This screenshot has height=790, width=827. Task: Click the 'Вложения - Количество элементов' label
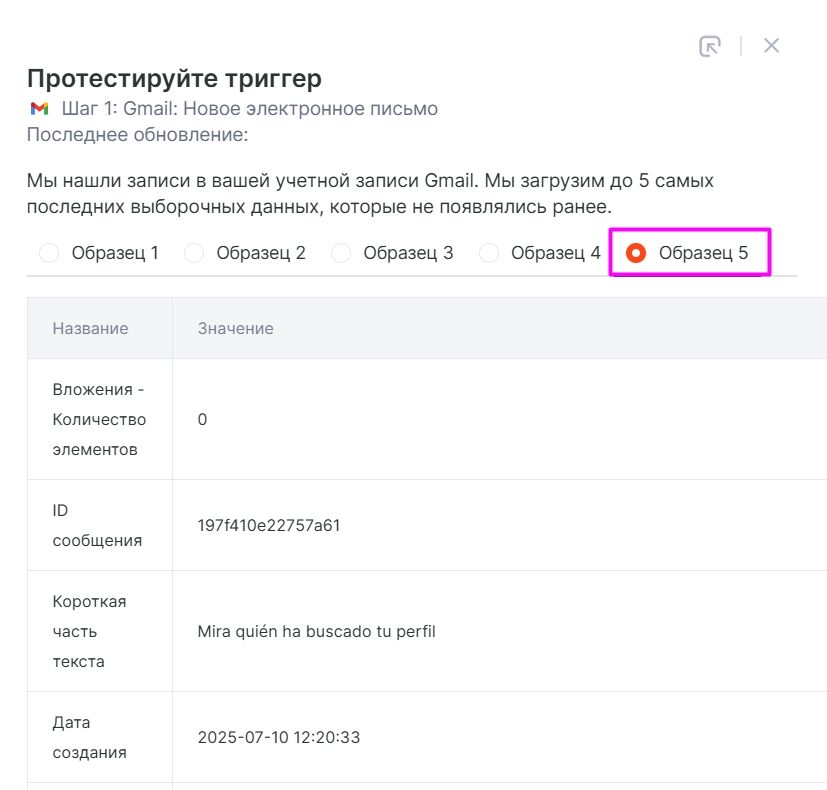click(x=99, y=419)
